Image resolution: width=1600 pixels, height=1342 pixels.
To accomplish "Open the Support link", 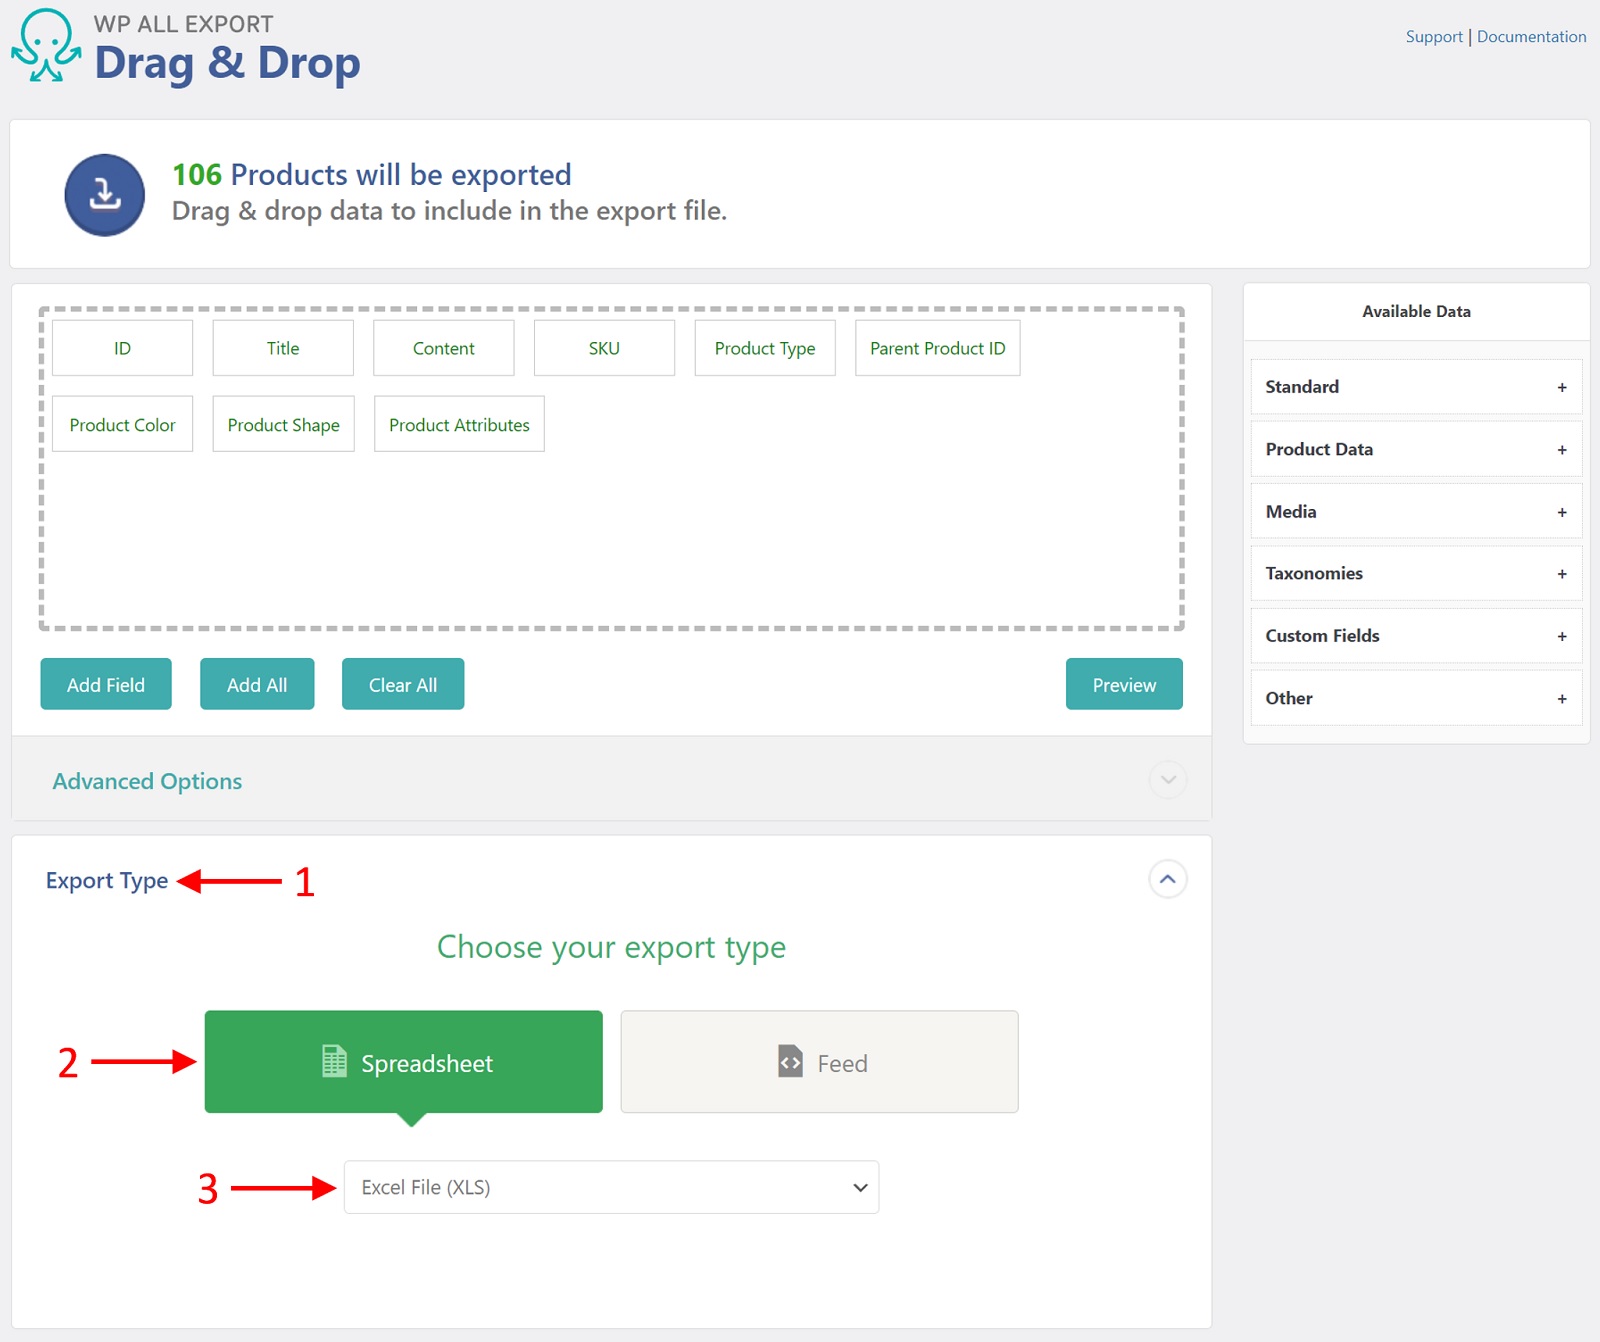I will (1433, 37).
